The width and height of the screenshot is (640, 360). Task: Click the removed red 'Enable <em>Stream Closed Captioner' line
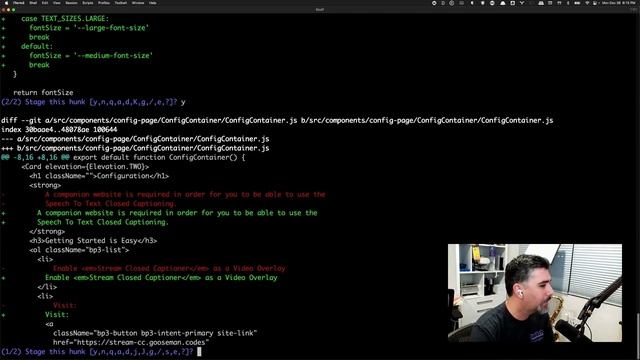pyautogui.click(x=169, y=269)
